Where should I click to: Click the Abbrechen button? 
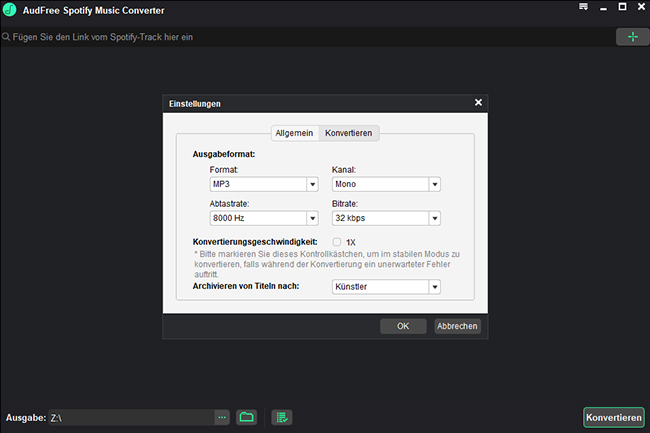coord(457,326)
